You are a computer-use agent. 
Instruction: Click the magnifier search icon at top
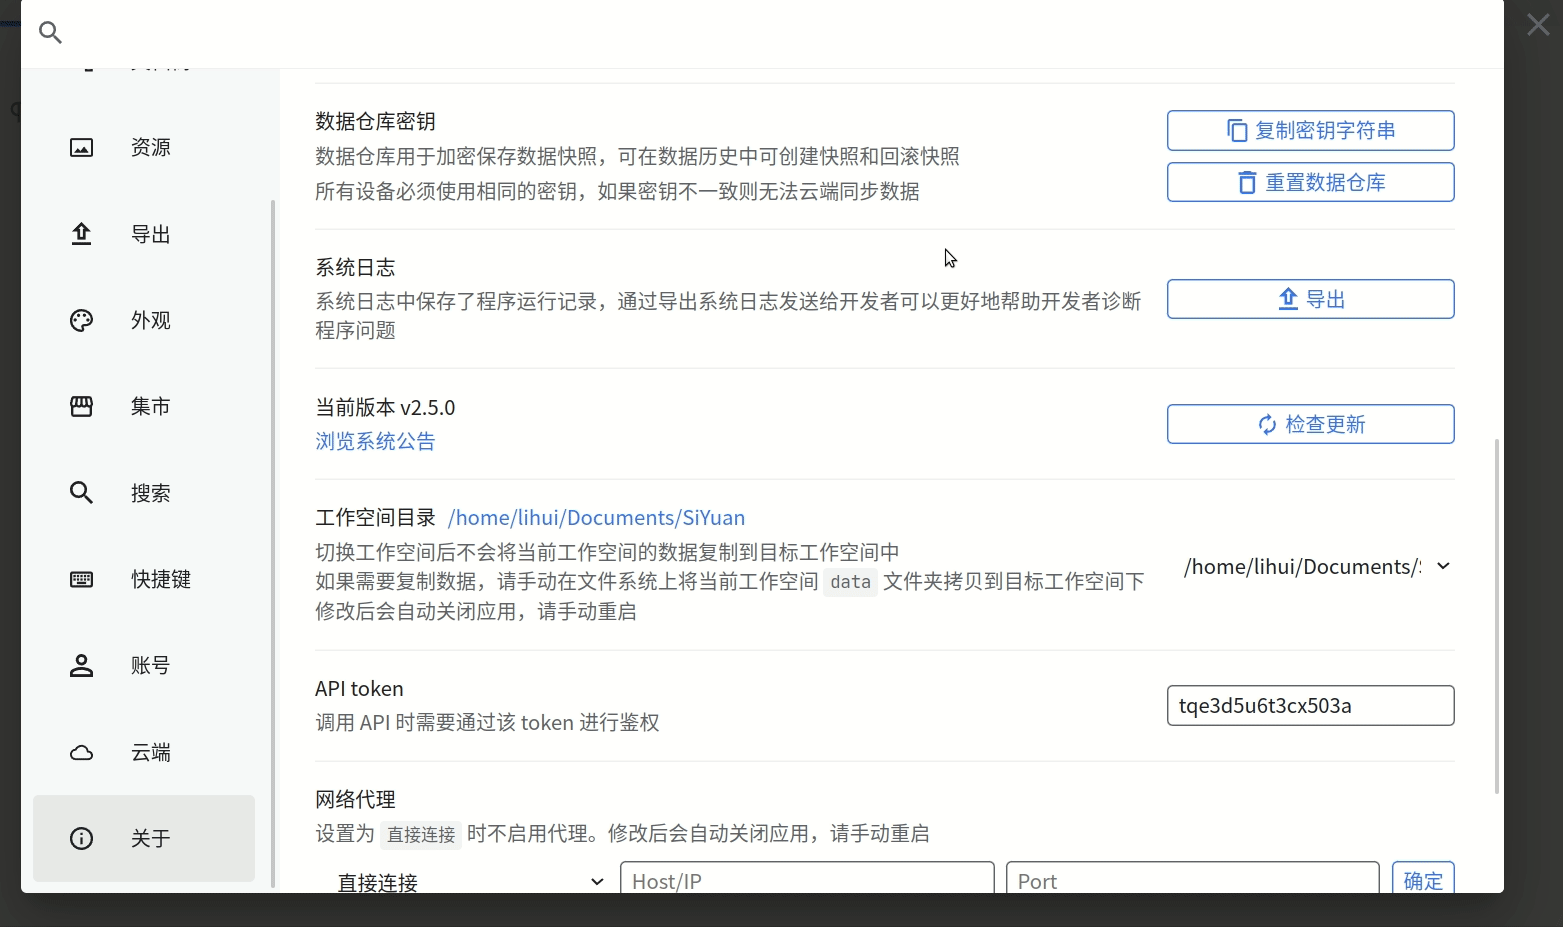point(50,33)
